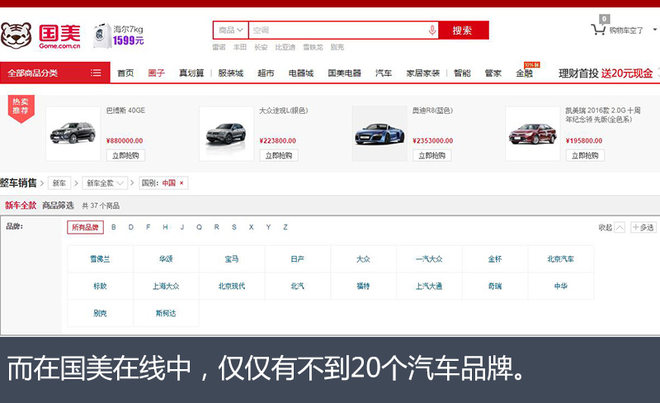Open the 大众途观L silver car thumbnail
660x403 pixels.
pos(226,133)
